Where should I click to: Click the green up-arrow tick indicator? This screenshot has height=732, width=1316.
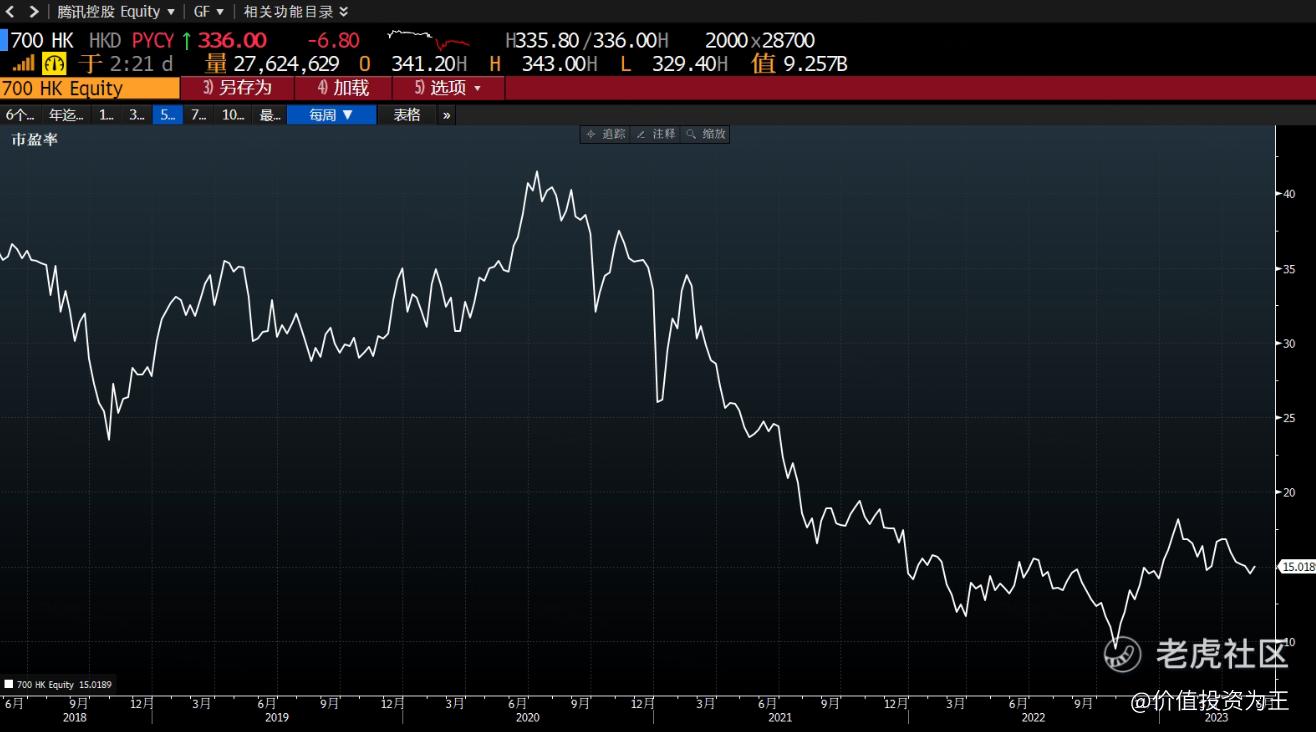pos(186,41)
